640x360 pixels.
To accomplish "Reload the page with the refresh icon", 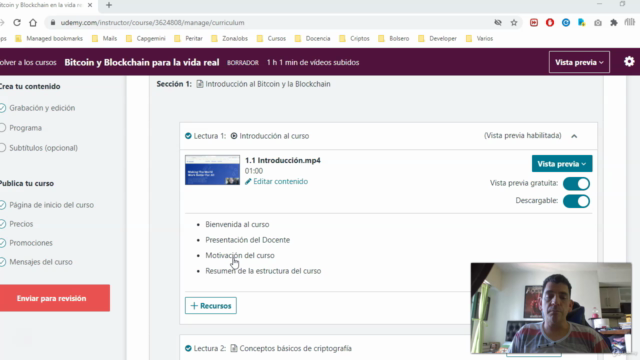I will [x=17, y=23].
